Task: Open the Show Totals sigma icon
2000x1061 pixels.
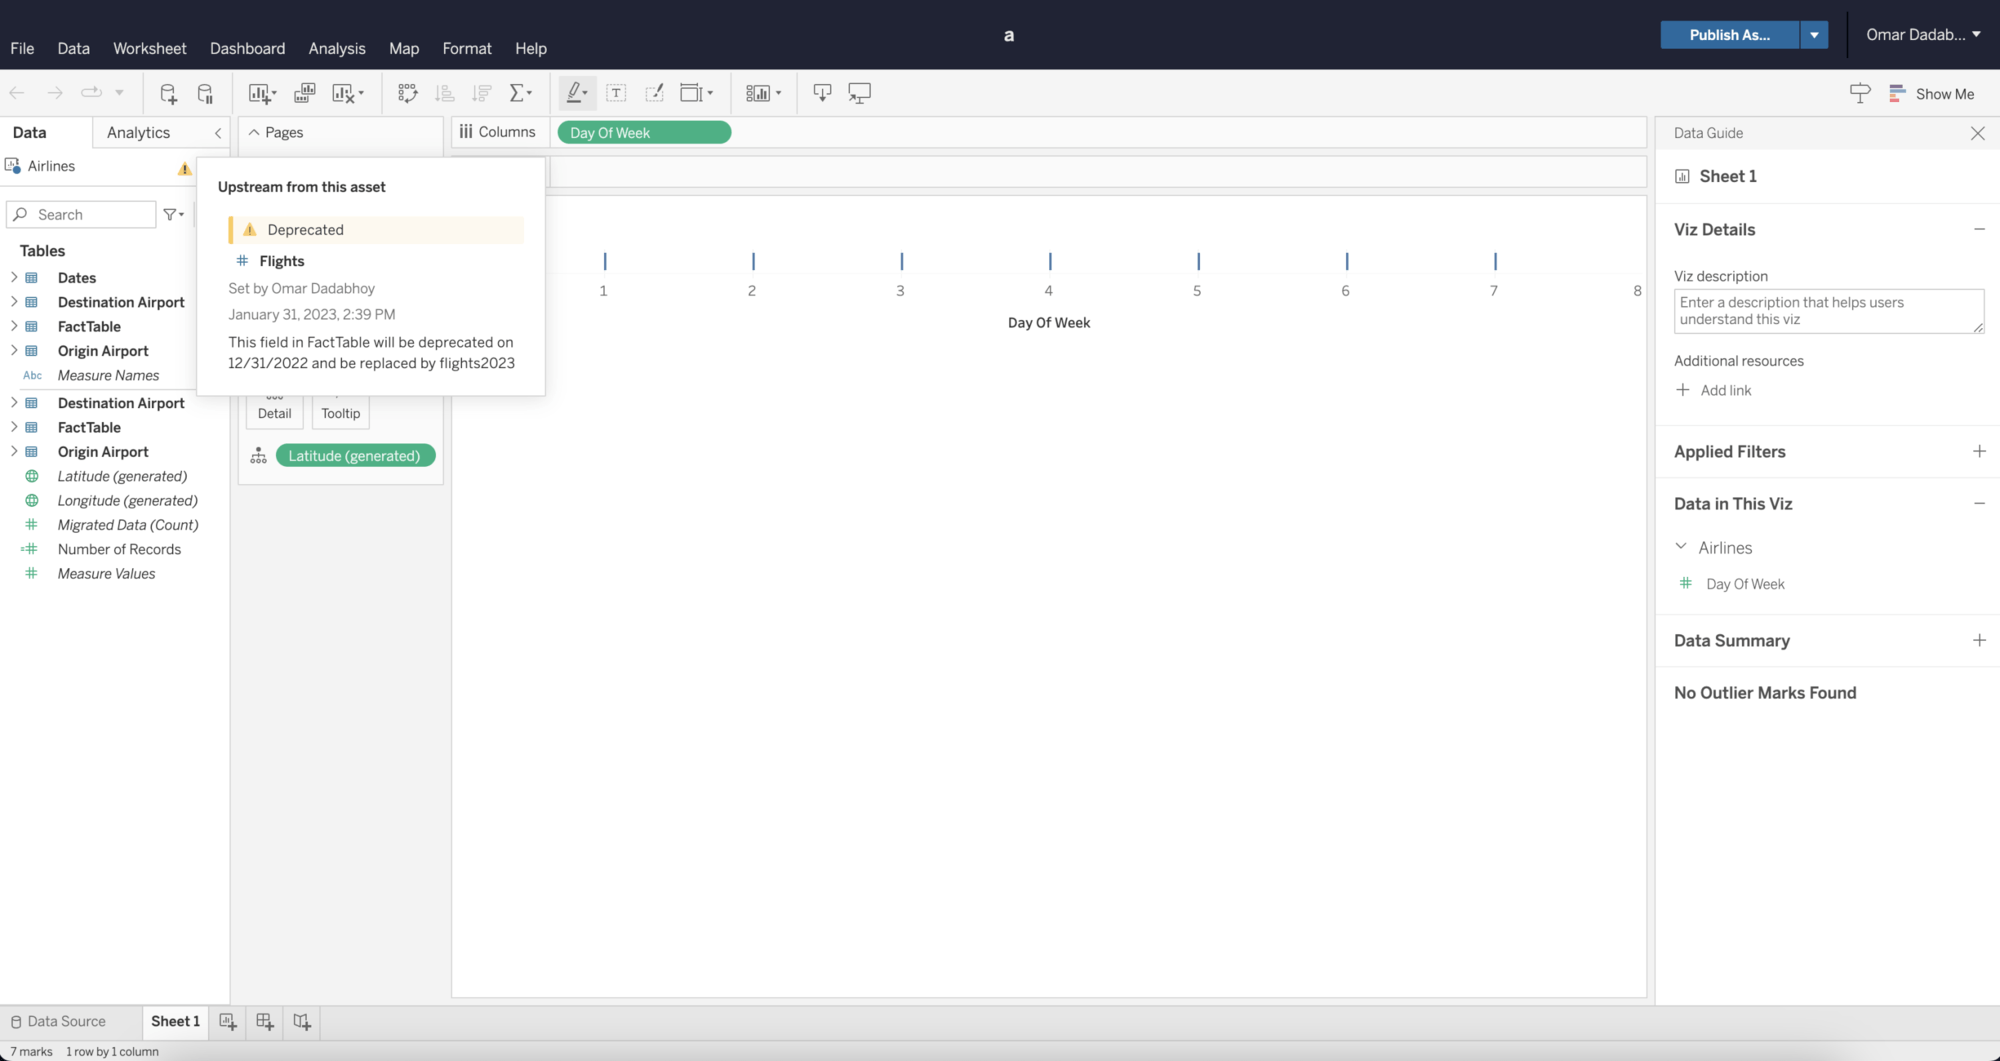Action: [520, 92]
